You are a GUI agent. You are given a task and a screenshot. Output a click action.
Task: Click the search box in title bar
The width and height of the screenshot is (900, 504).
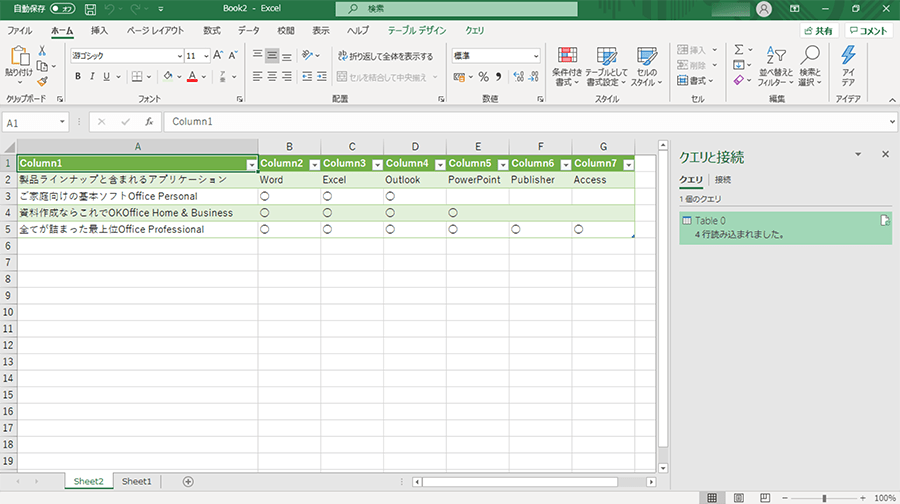(456, 9)
